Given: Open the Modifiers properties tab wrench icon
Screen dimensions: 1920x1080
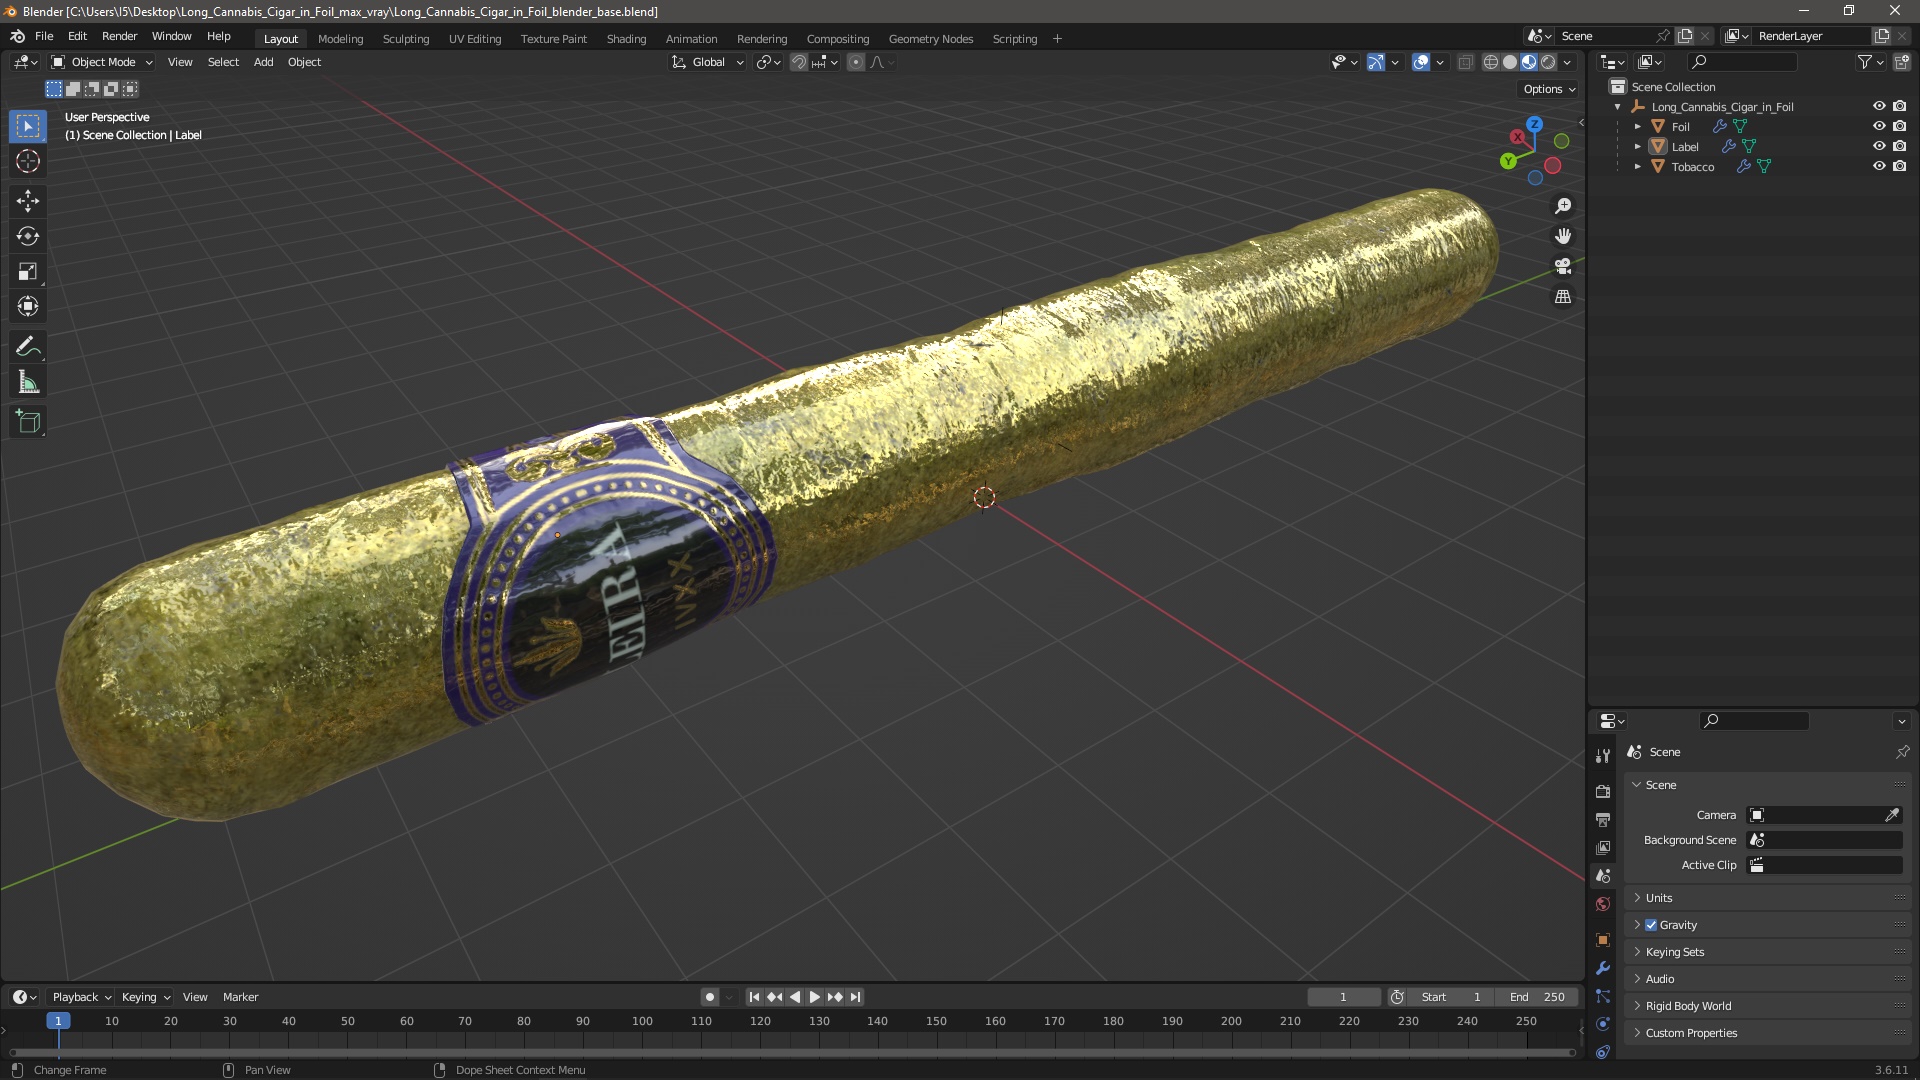Looking at the screenshot, I should (1603, 968).
